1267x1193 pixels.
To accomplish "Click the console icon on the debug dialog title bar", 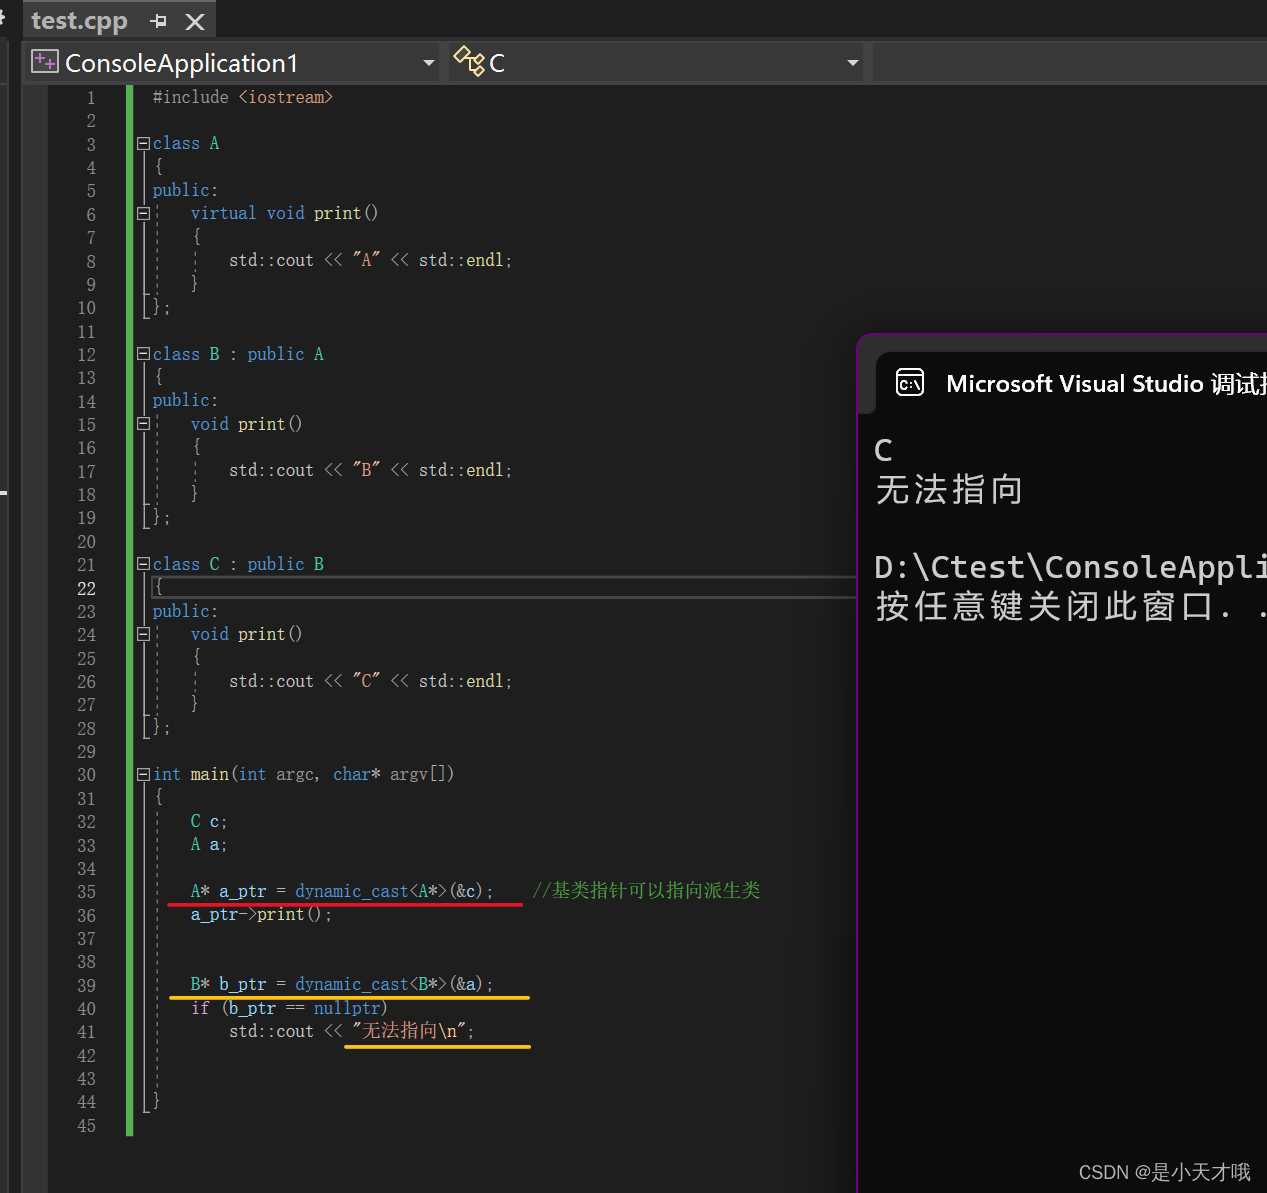I will click(x=909, y=382).
